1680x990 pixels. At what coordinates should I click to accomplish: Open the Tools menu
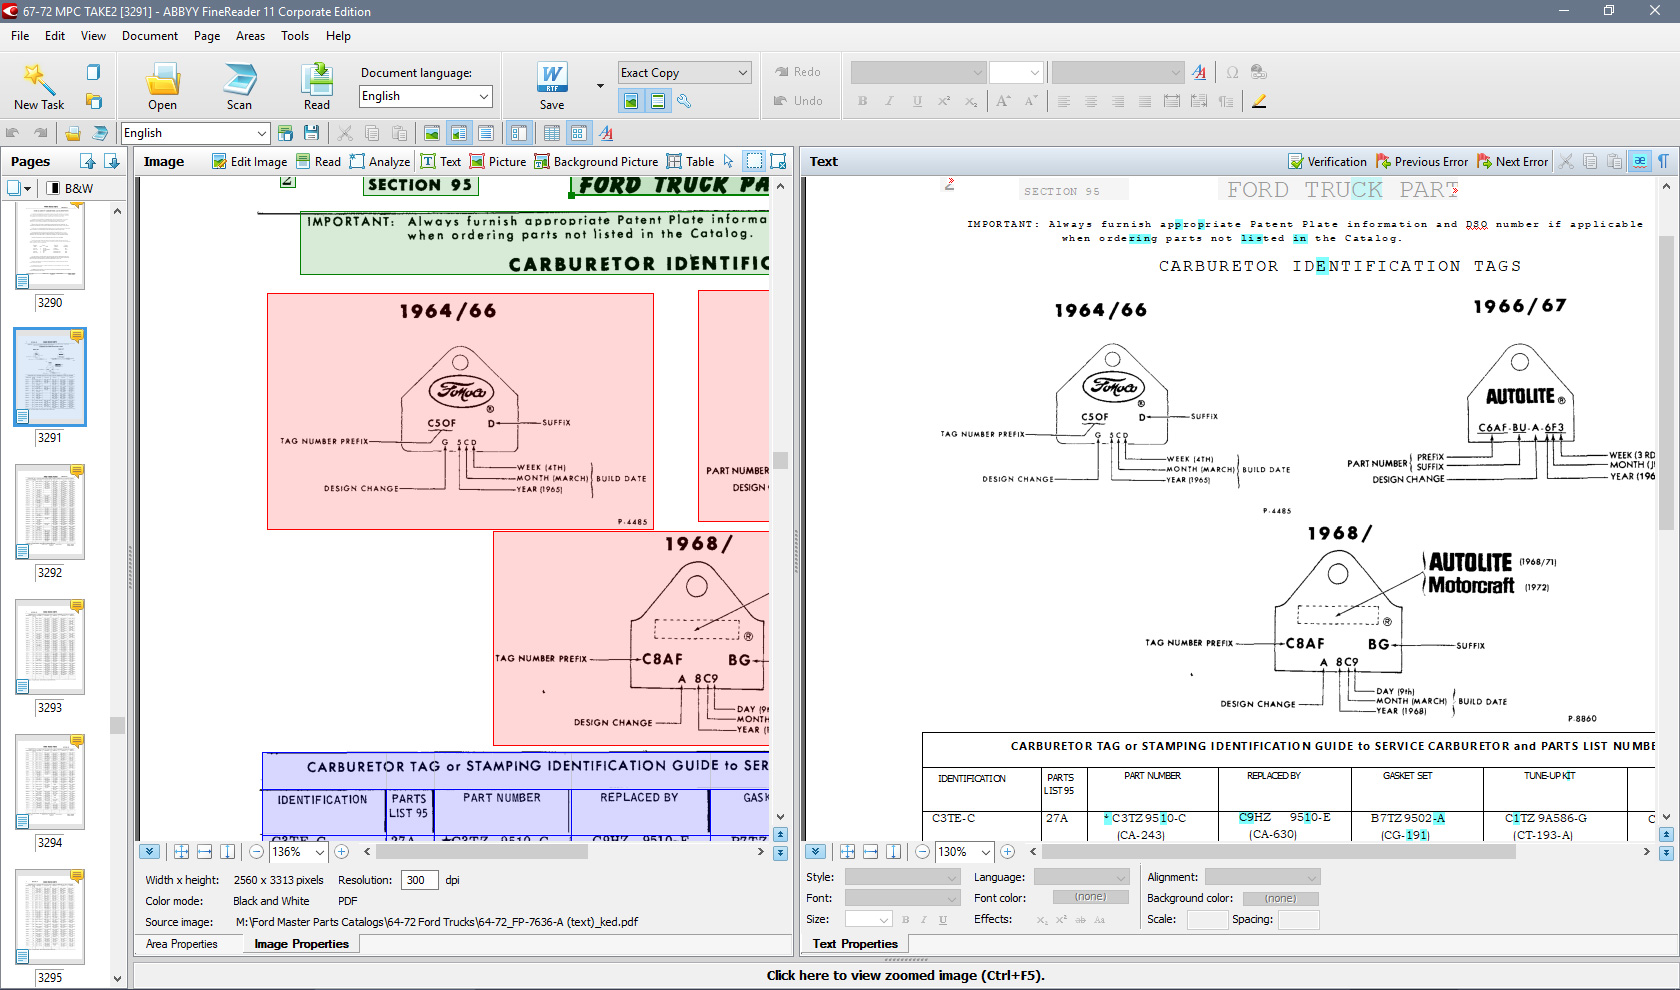coord(295,36)
